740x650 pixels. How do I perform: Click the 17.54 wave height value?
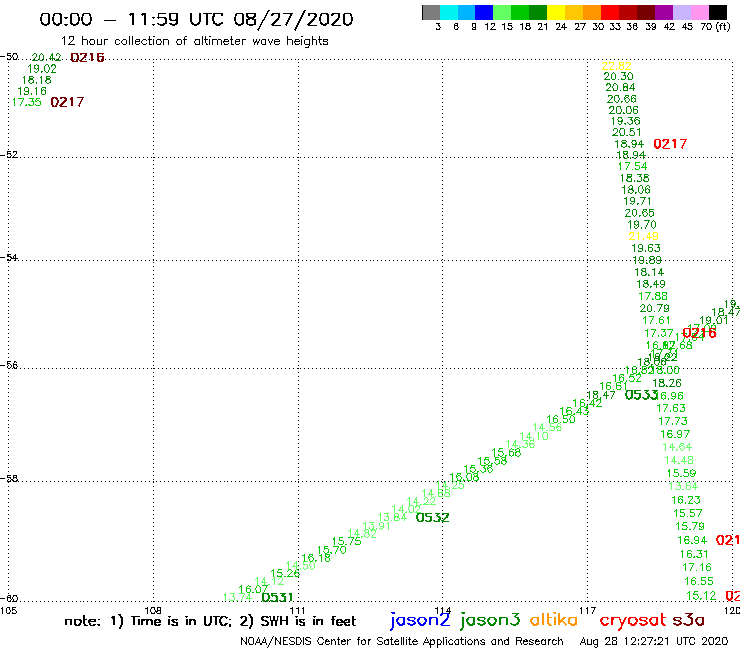pyautogui.click(x=632, y=166)
